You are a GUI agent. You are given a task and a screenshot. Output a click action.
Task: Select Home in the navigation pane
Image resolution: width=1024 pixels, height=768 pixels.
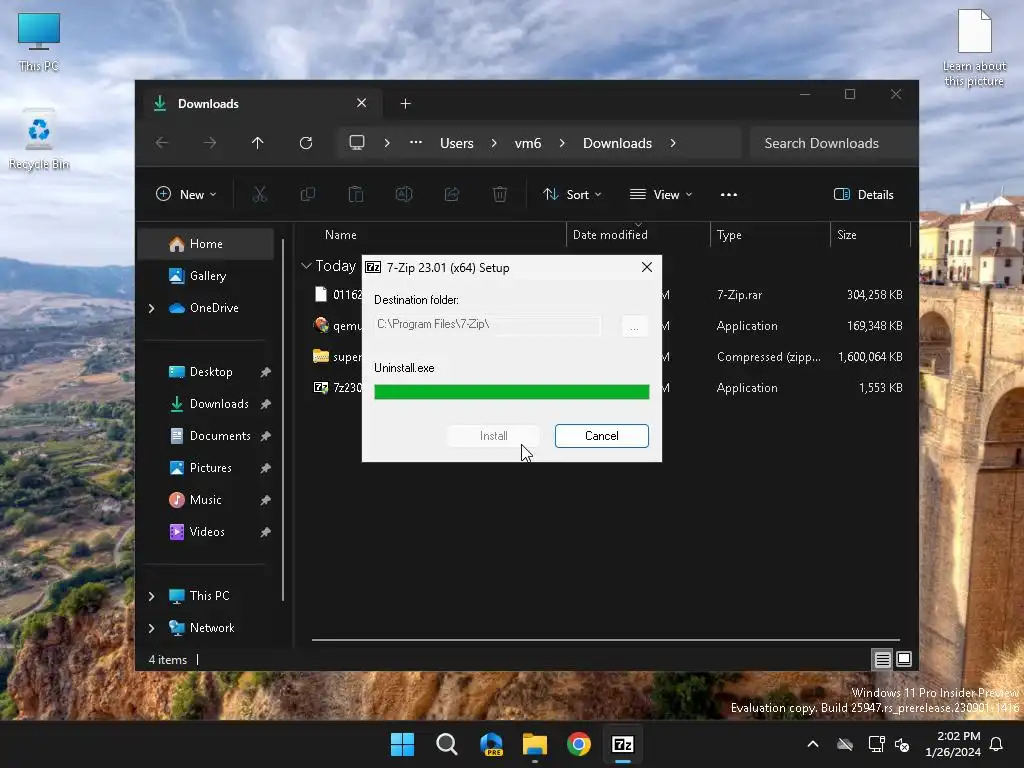(x=206, y=244)
